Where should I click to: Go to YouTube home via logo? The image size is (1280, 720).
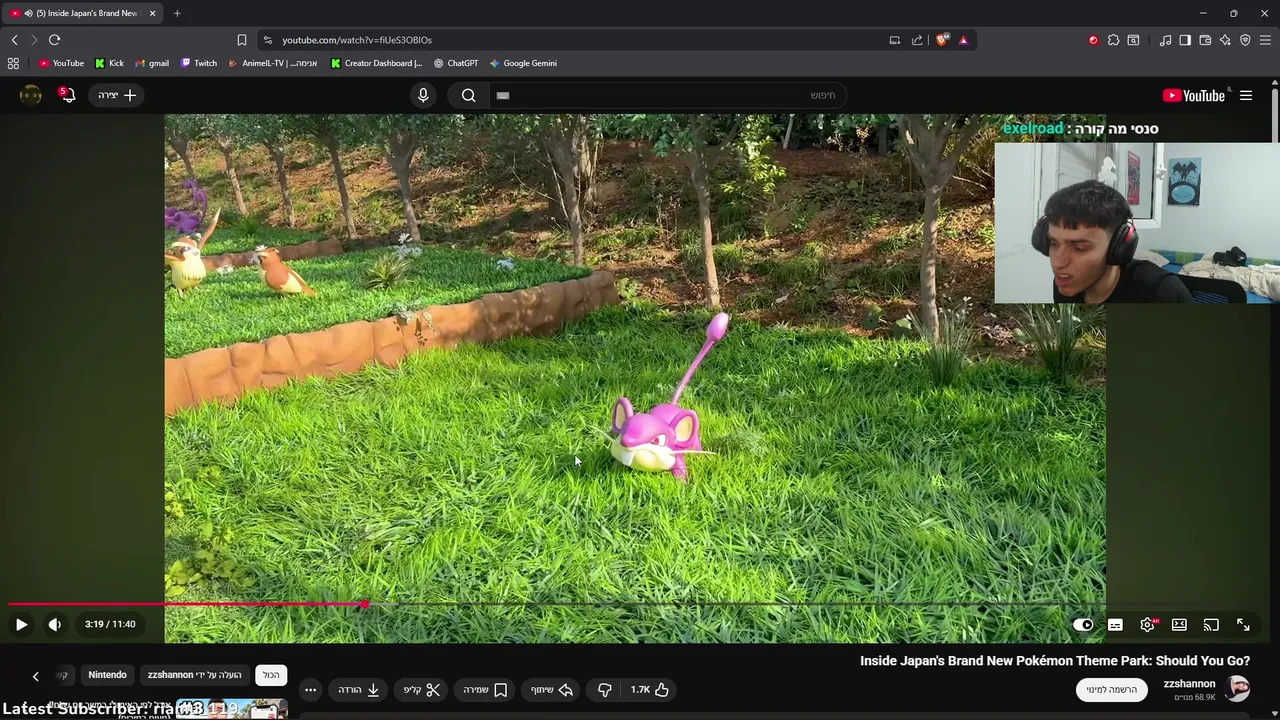click(x=1194, y=95)
